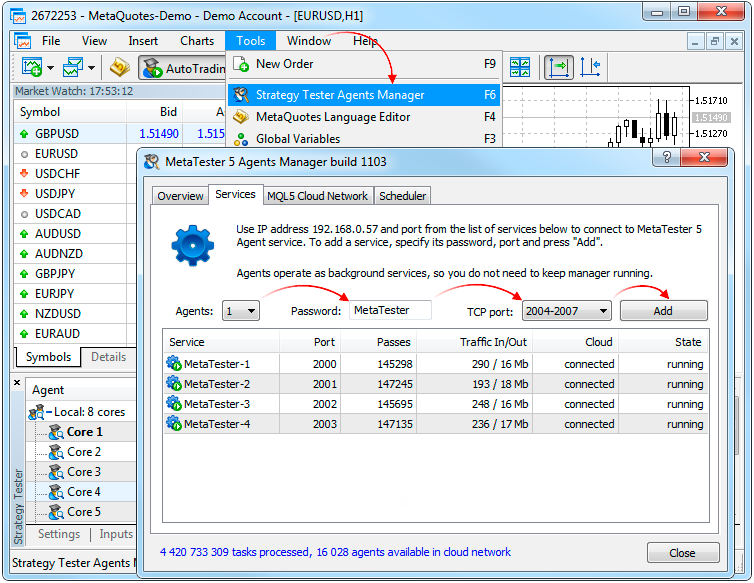
Task: Open the Tools menu
Action: [251, 41]
